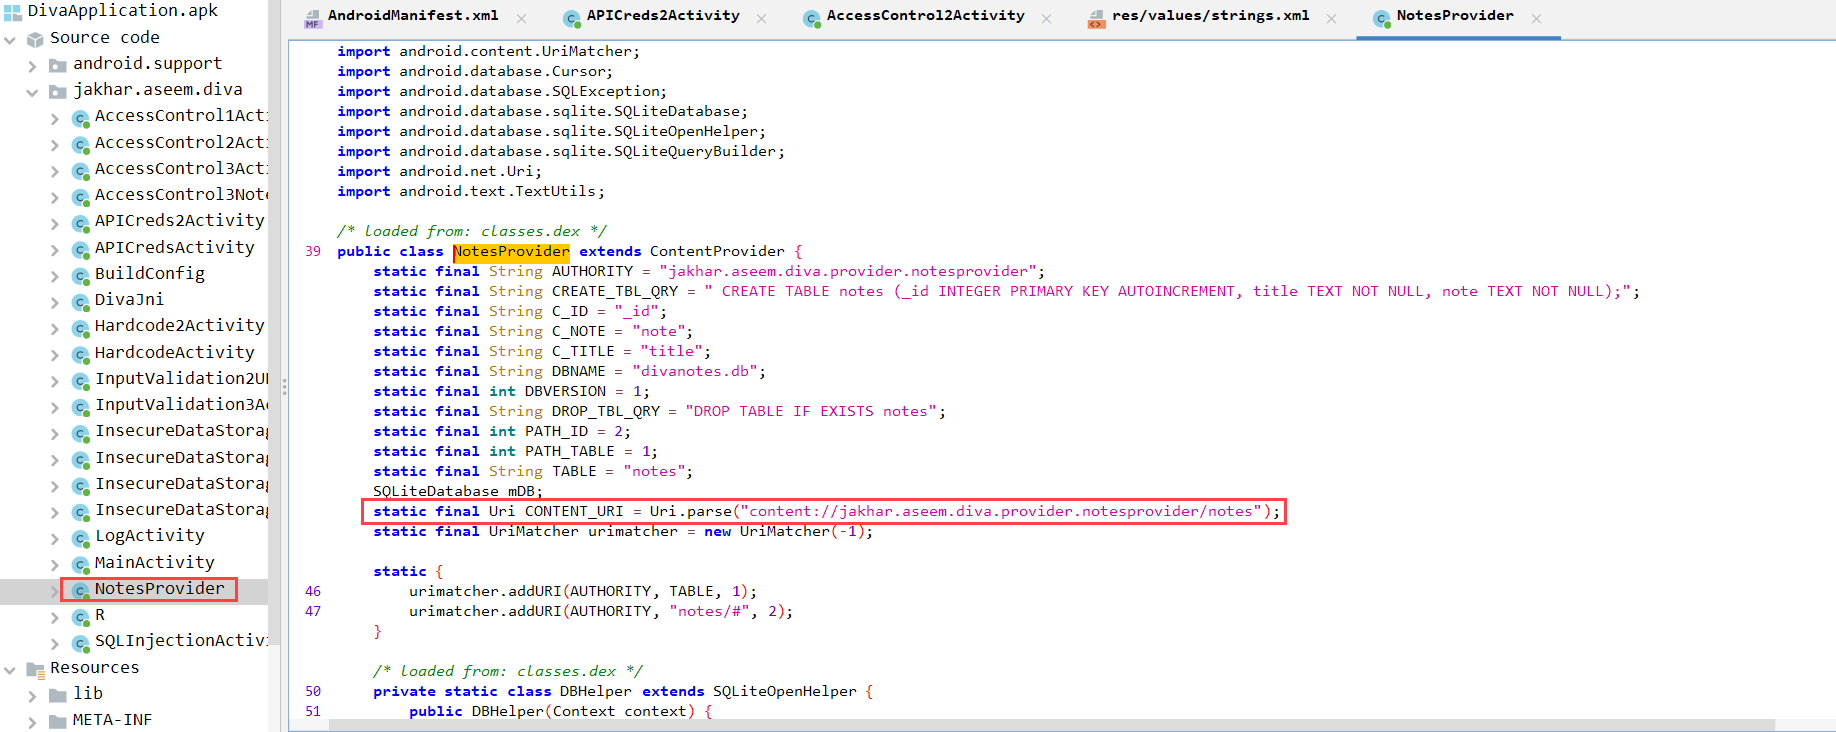Close the NotesProvider tab
This screenshot has height=732, width=1836.
(x=1536, y=18)
